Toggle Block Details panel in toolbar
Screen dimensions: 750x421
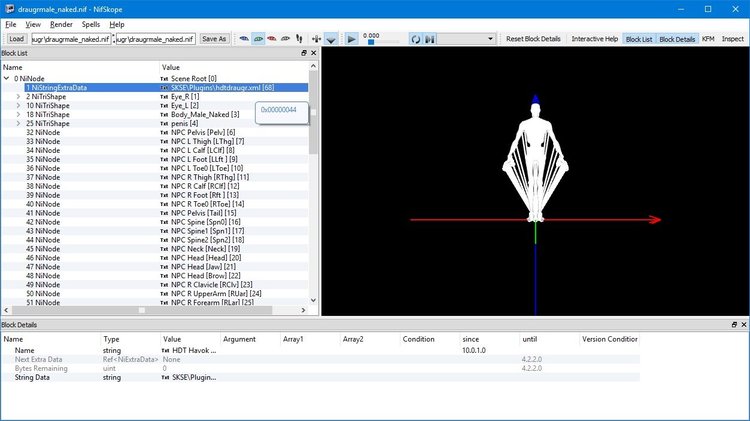tap(677, 39)
